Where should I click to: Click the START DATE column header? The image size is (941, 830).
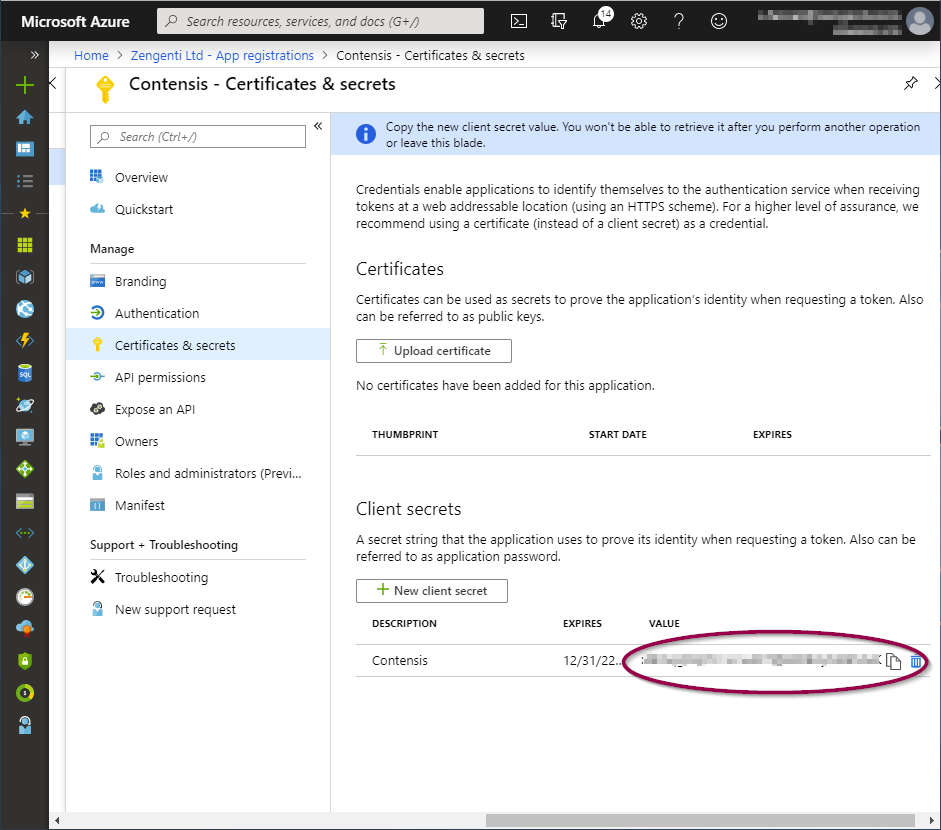618,434
